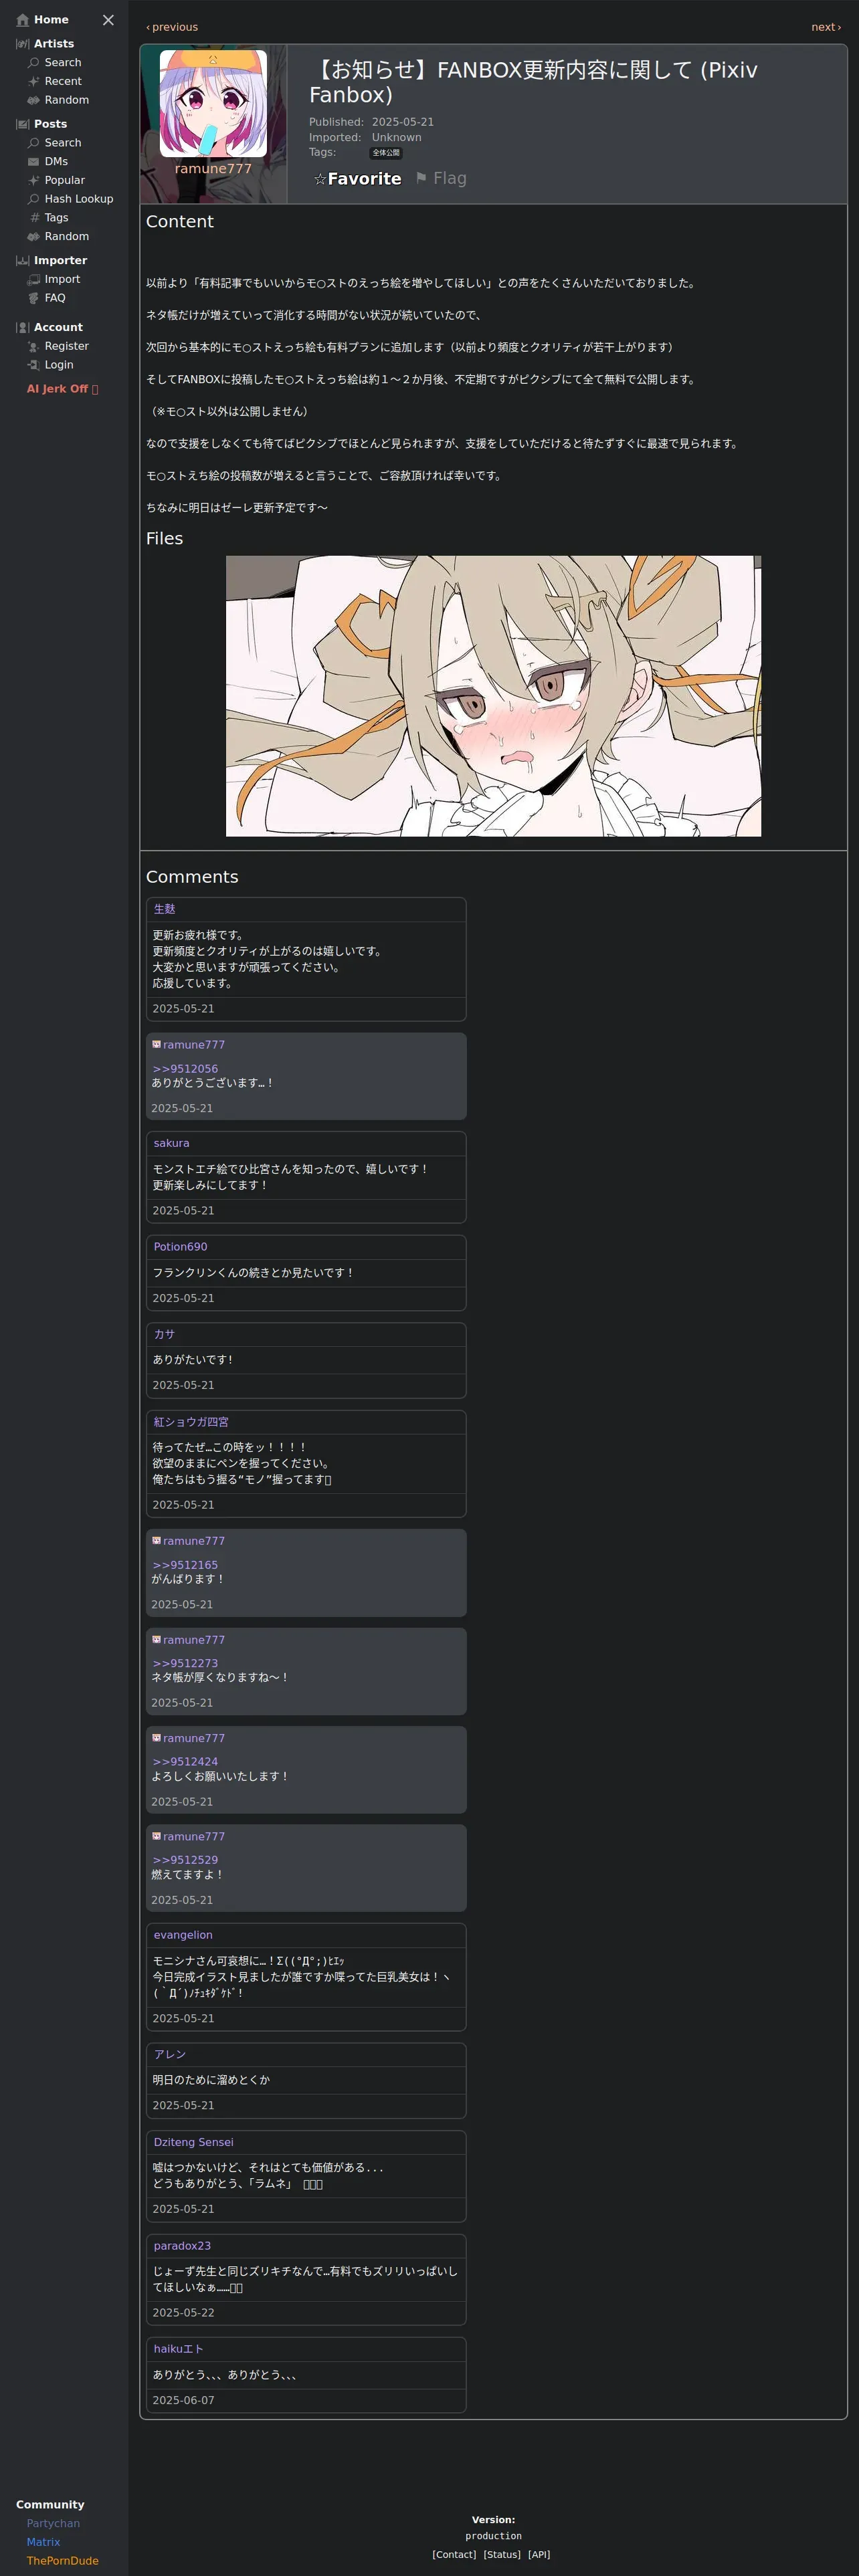This screenshot has width=859, height=2576.
Task: Click the Account section header icon
Action: (23, 328)
